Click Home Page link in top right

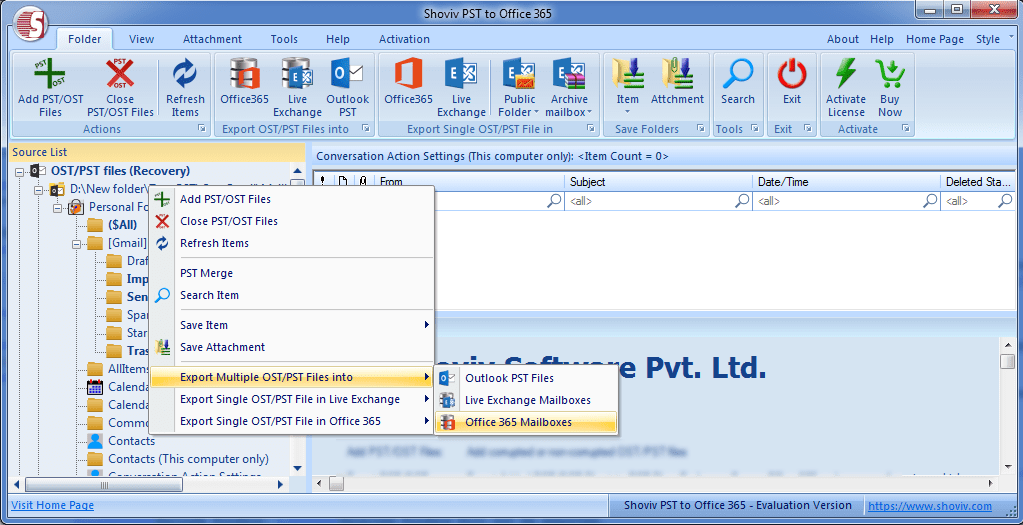coord(935,39)
